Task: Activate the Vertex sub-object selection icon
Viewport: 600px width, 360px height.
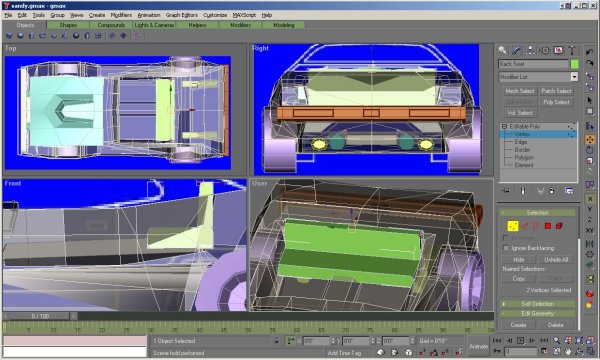Action: 512,226
